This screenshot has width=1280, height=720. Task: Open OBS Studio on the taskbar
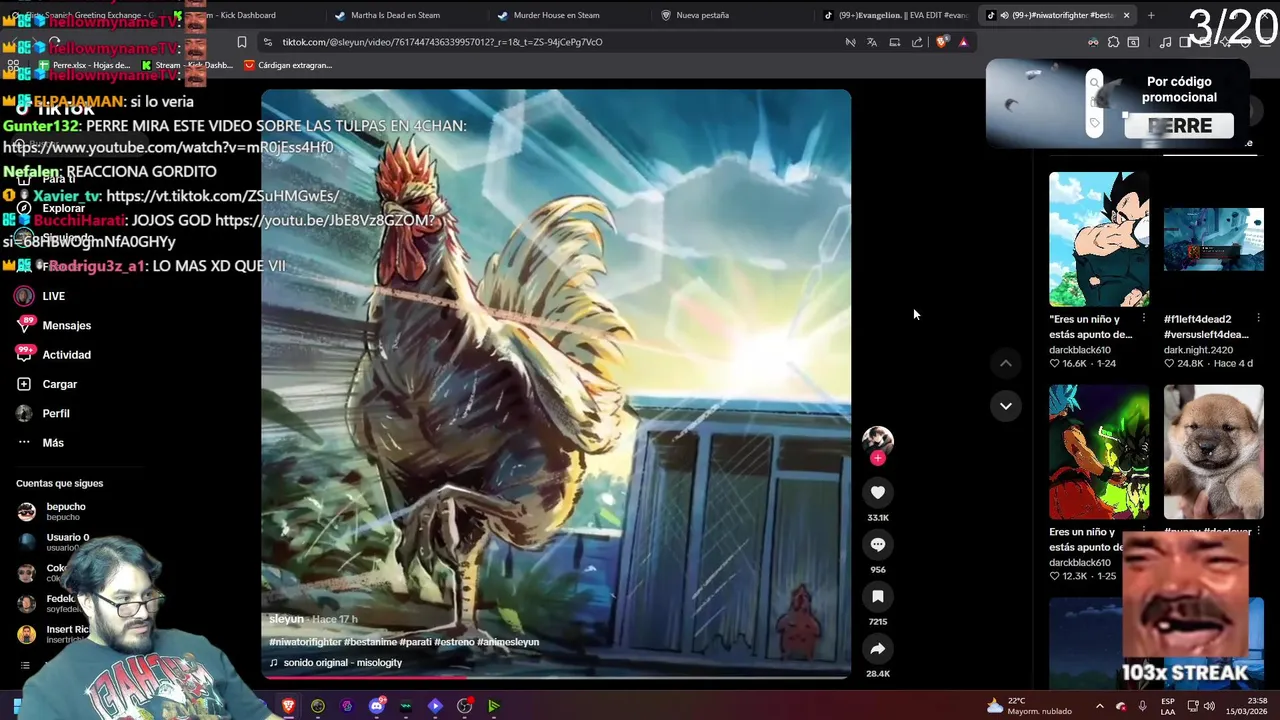coord(464,706)
